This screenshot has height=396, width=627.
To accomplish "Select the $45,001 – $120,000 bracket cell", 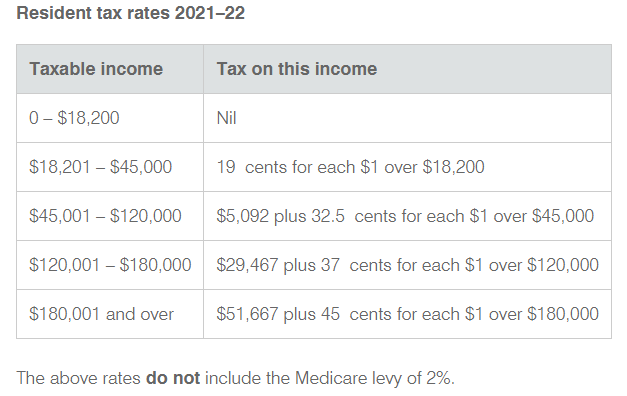I will (x=110, y=216).
